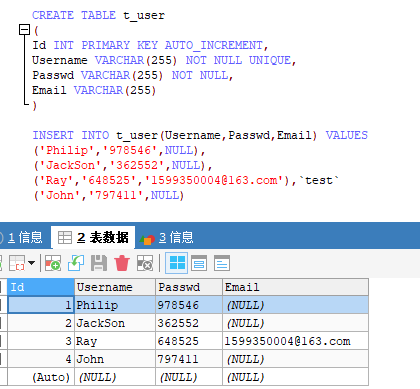420x389 pixels.
Task: Click Philip's (NULL) email cell
Action: (296, 305)
